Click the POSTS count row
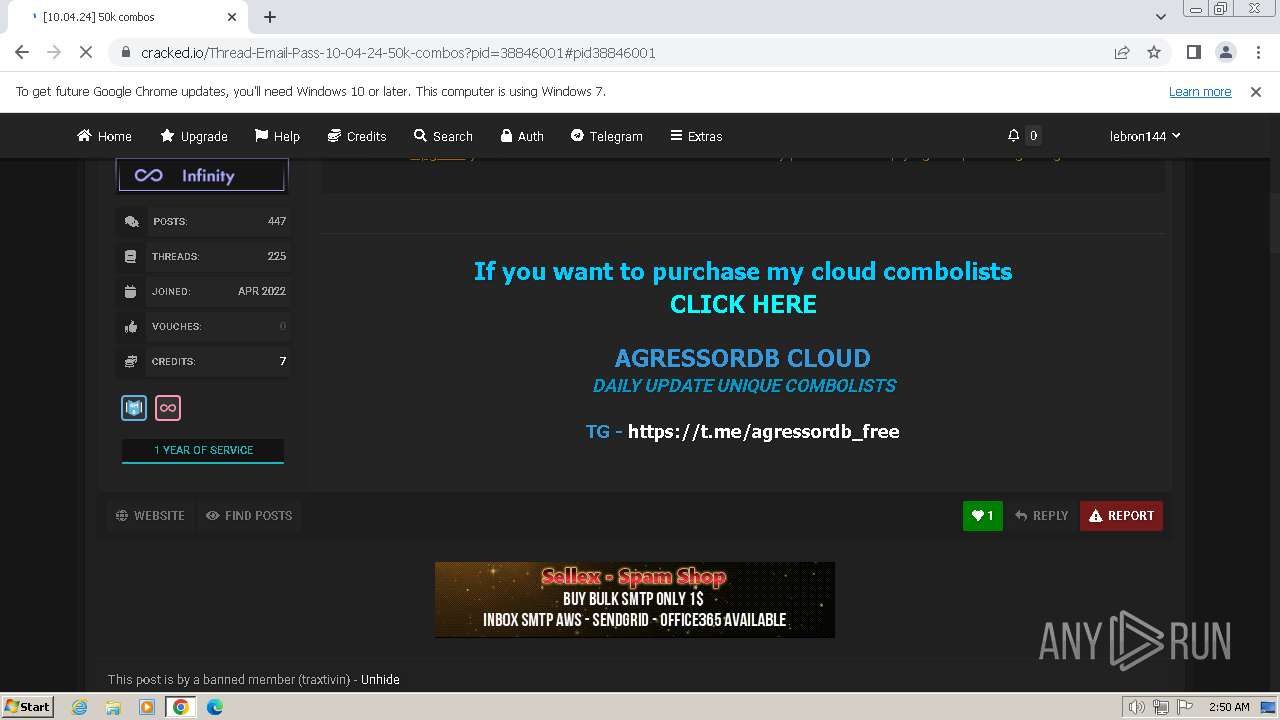This screenshot has height=720, width=1280. (x=203, y=221)
